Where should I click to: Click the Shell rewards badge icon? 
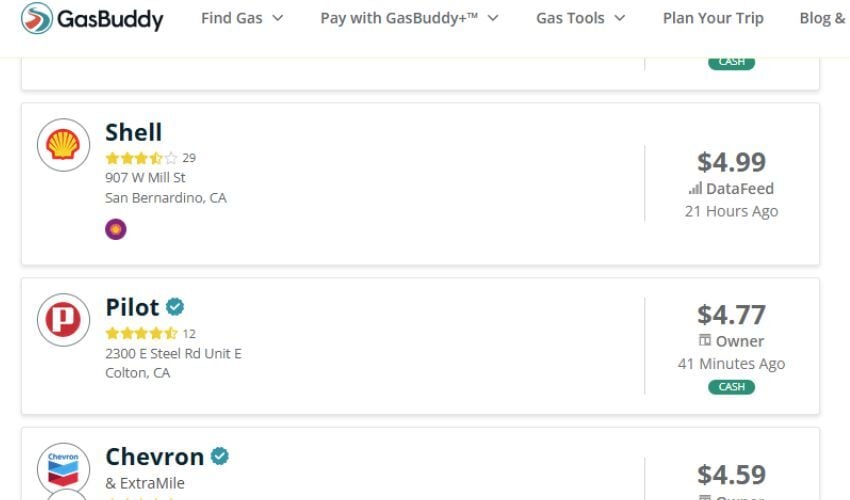tap(116, 230)
